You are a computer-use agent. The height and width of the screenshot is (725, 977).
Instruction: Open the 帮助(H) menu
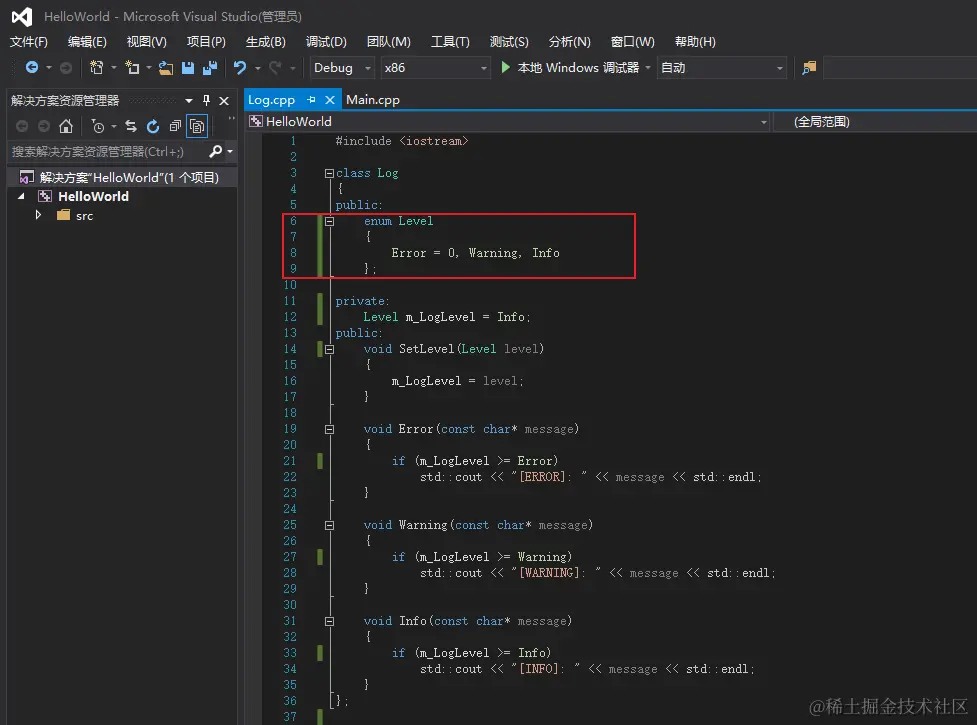pos(695,42)
